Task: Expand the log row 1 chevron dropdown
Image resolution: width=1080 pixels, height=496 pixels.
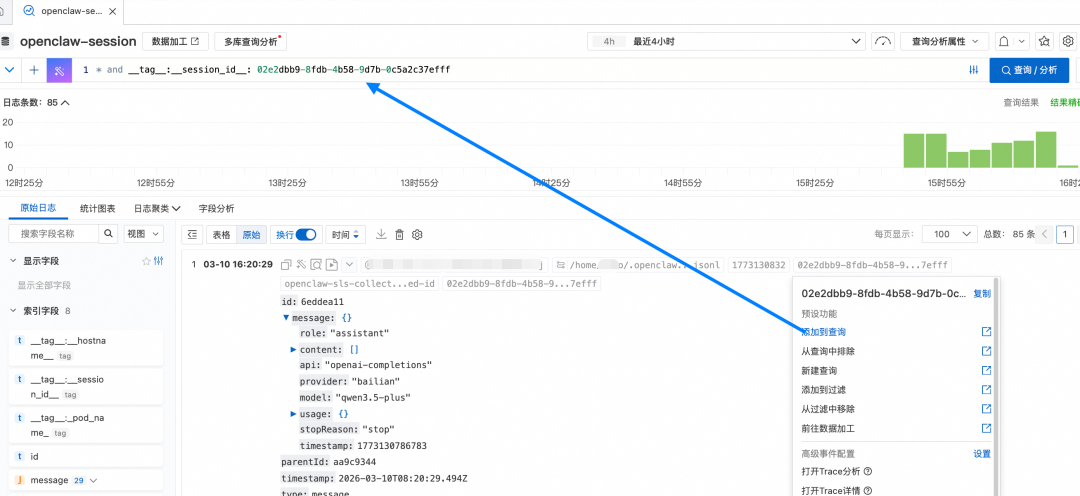Action: pos(349,265)
